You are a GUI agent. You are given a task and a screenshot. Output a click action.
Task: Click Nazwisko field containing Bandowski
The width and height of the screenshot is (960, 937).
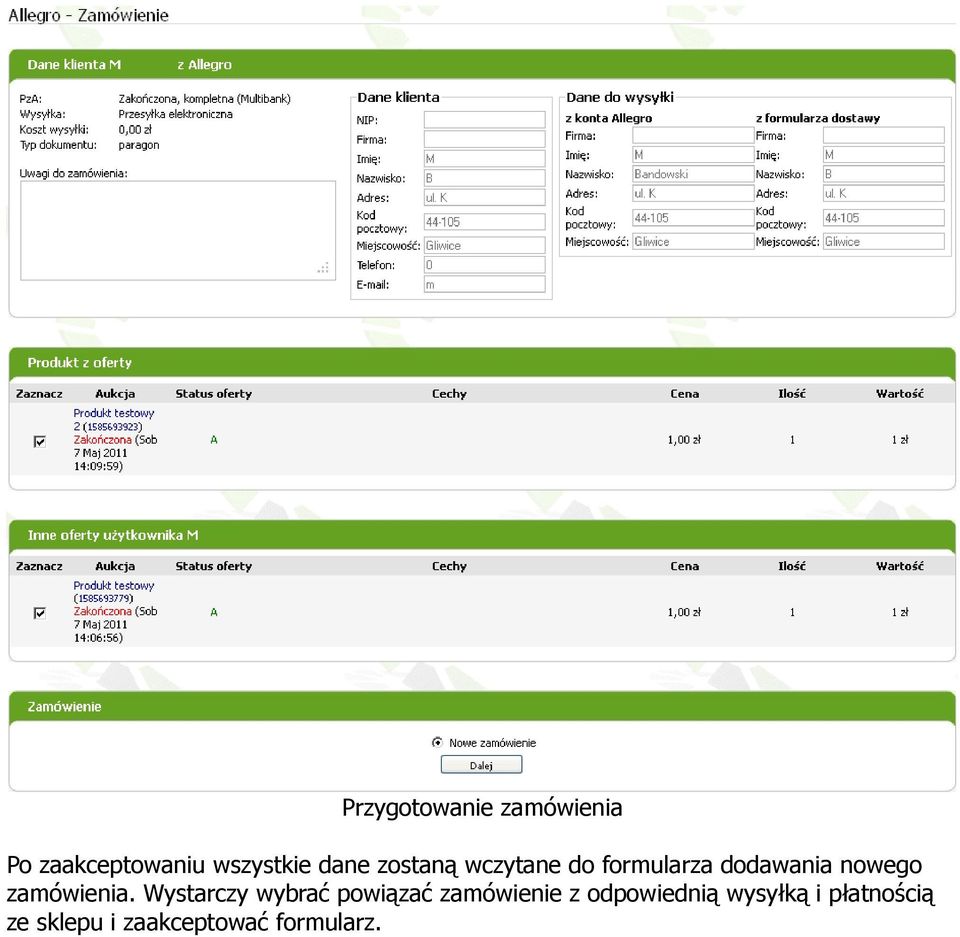coord(693,174)
